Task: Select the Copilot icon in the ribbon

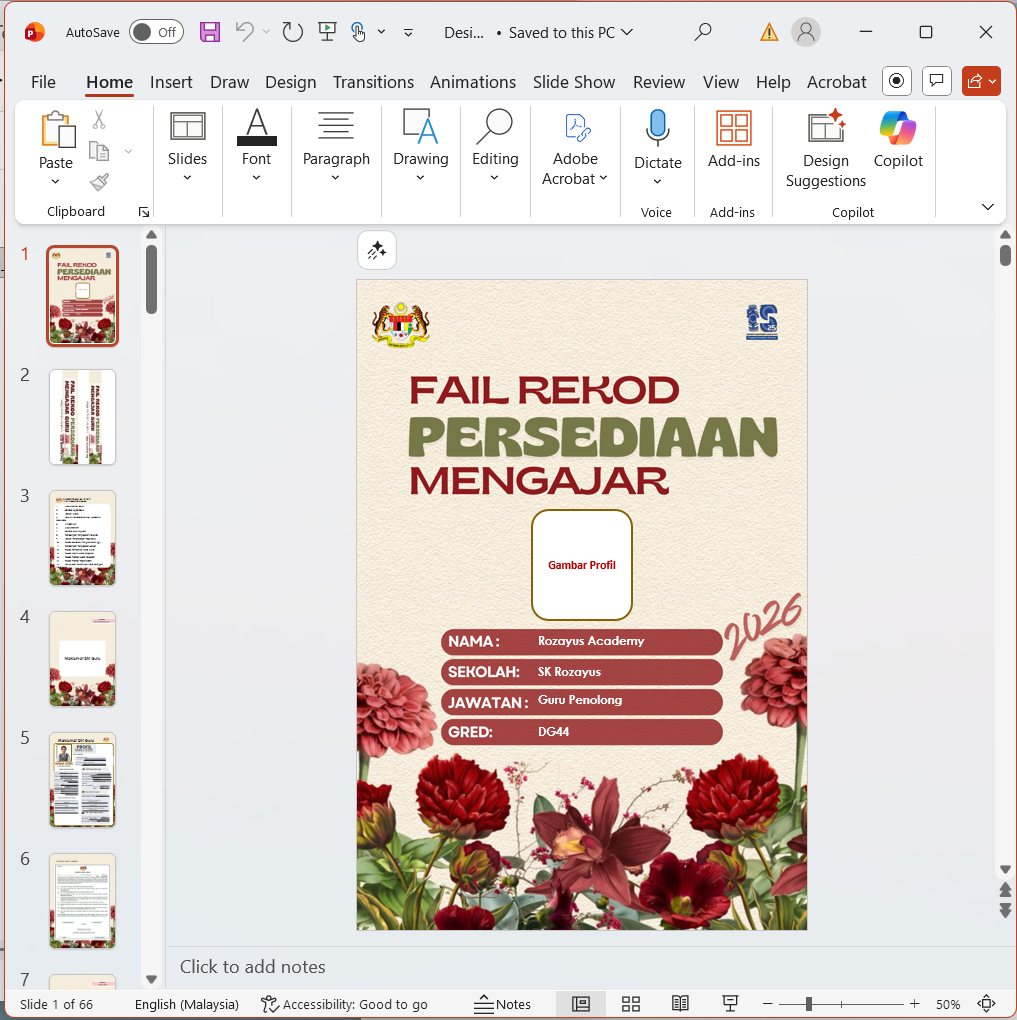Action: click(897, 128)
